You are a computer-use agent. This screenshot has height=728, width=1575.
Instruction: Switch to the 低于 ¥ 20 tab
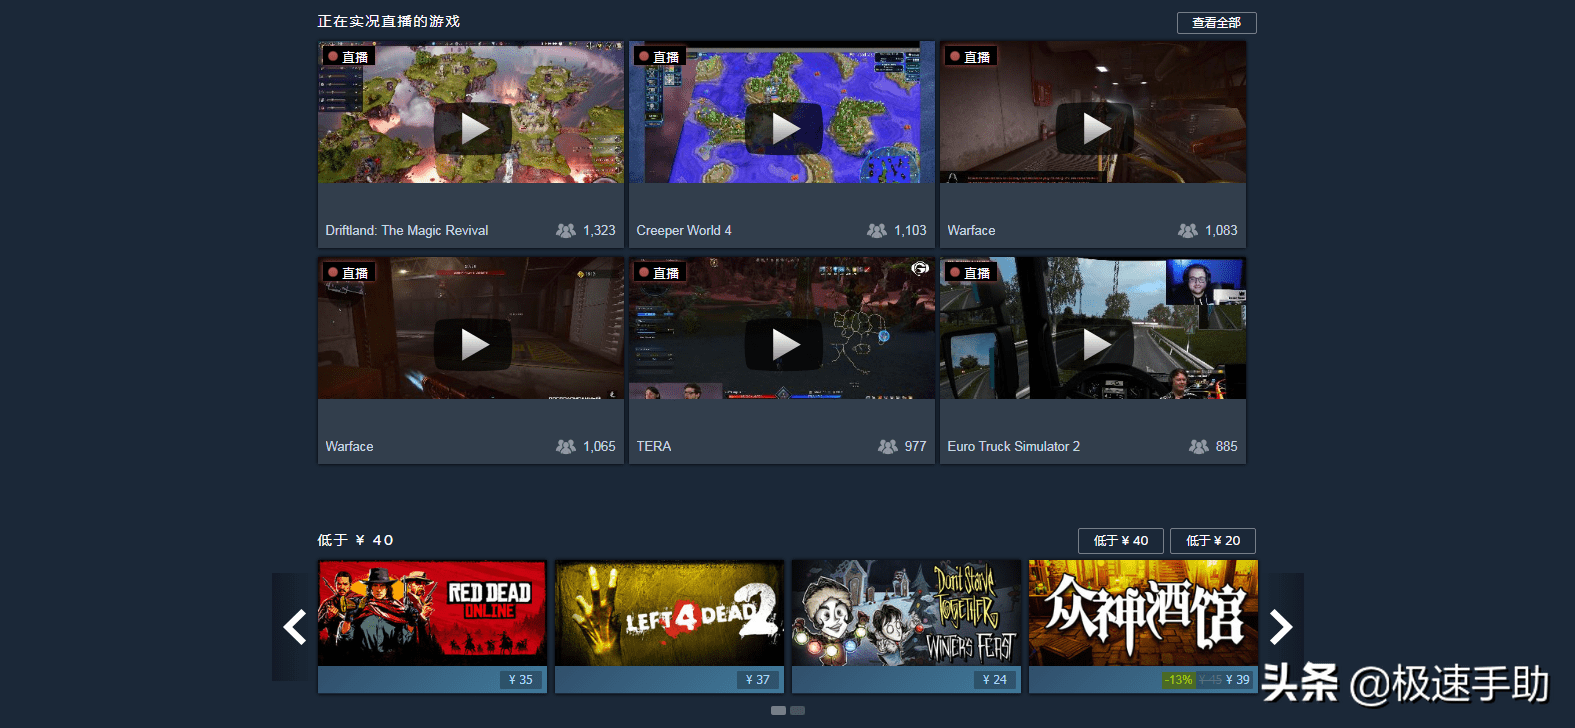point(1212,540)
